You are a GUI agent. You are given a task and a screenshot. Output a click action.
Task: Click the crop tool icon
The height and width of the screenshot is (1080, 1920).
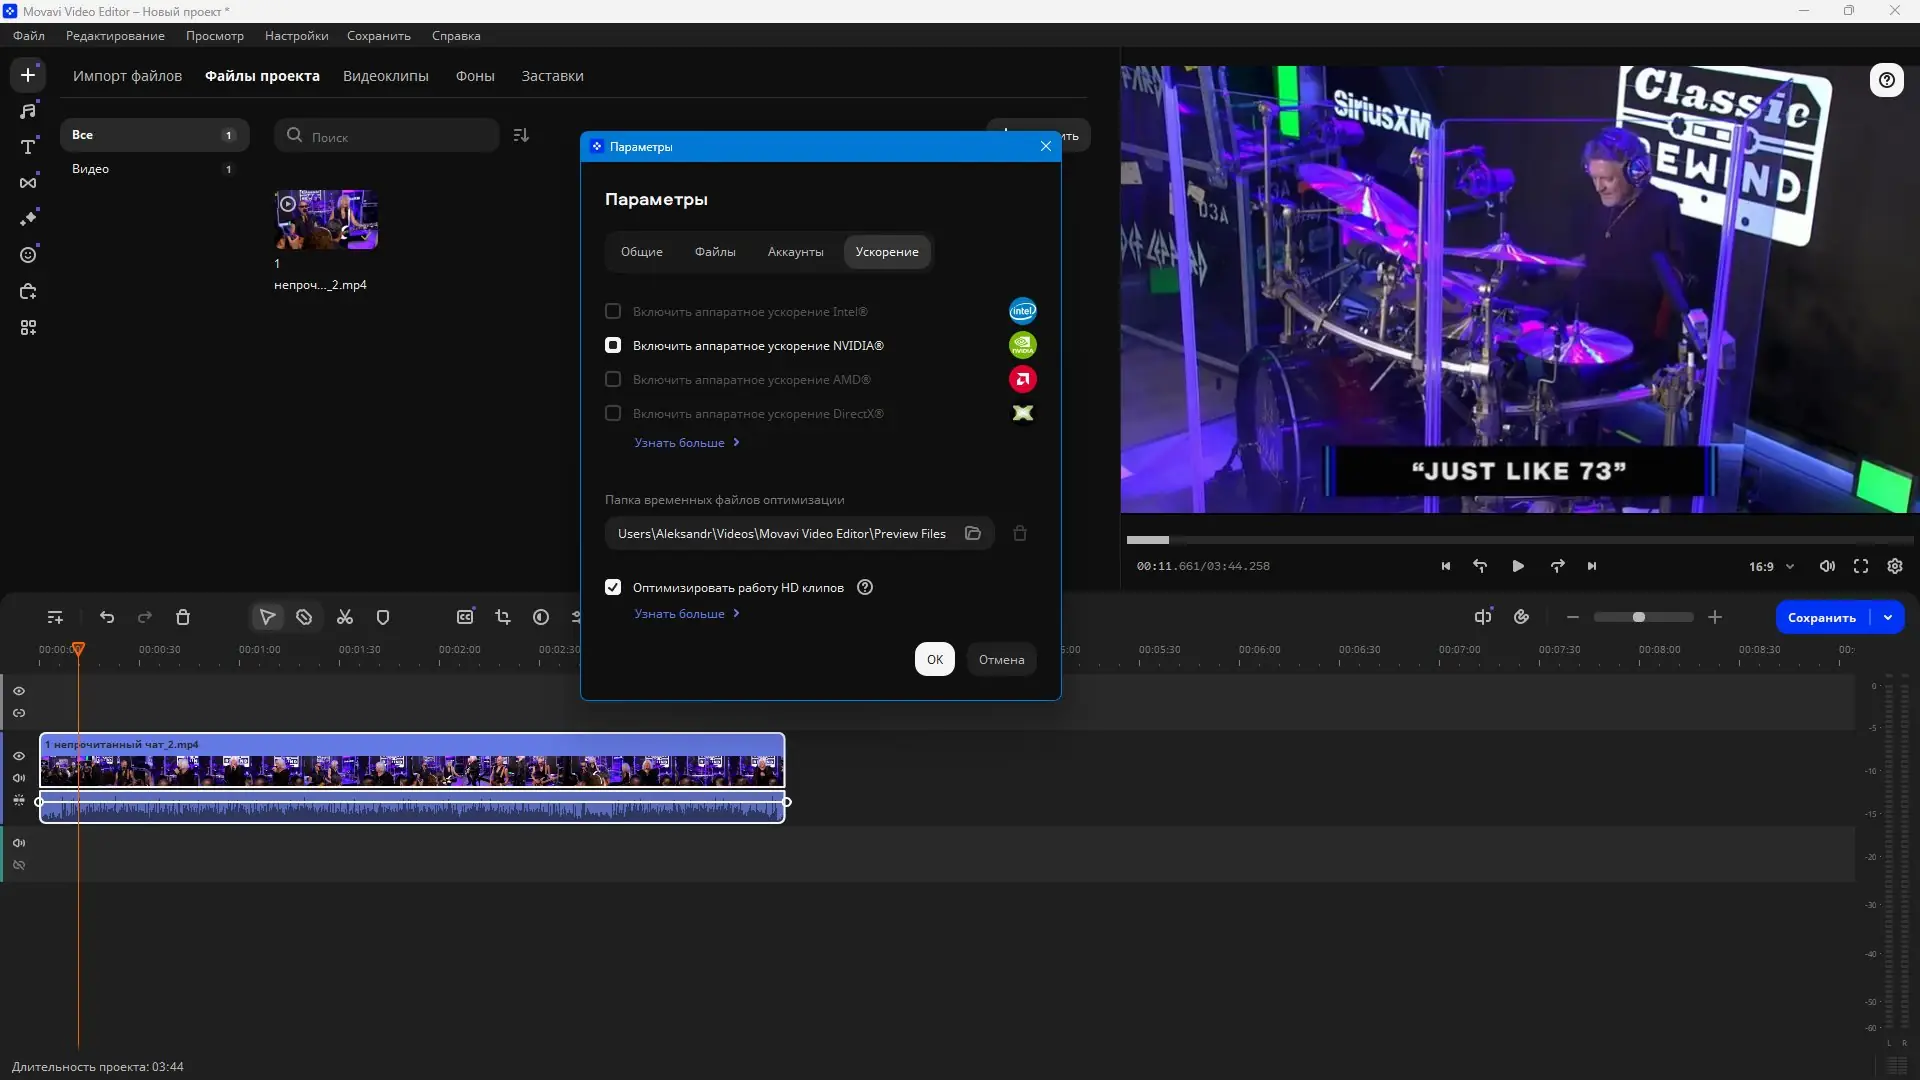point(503,617)
